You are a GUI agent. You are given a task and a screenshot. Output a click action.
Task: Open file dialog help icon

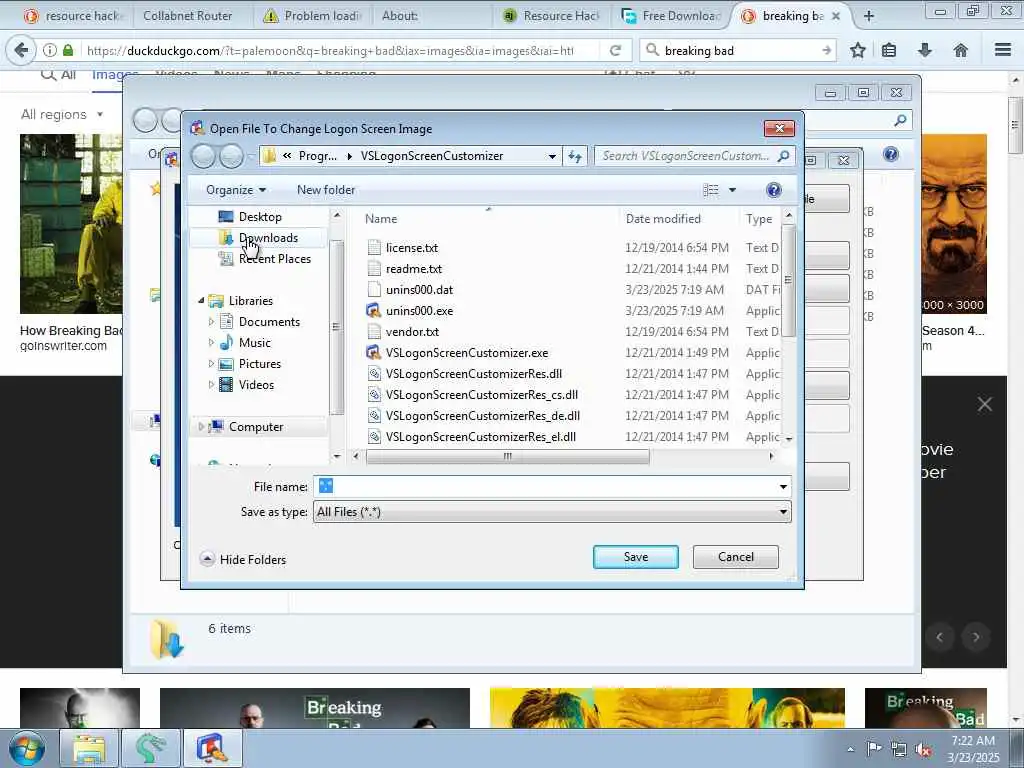point(773,189)
